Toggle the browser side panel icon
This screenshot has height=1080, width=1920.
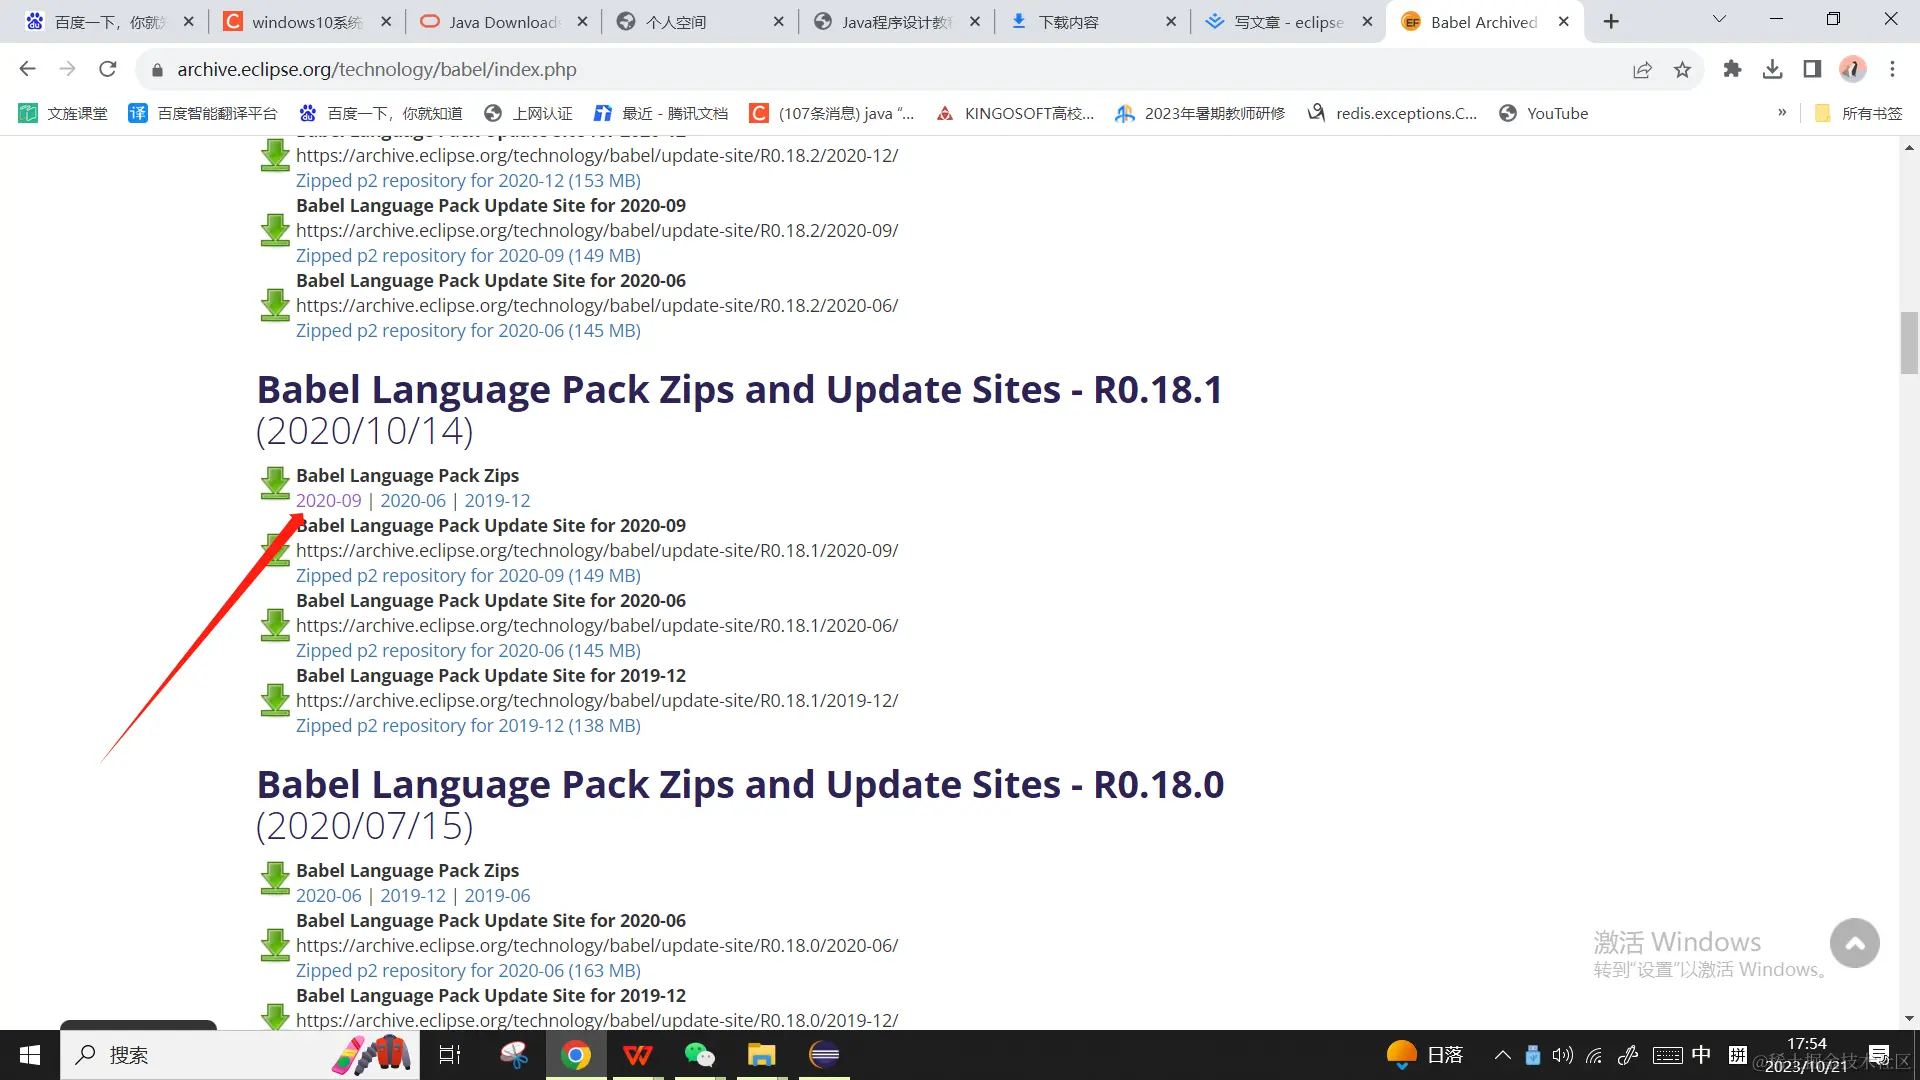click(1812, 69)
